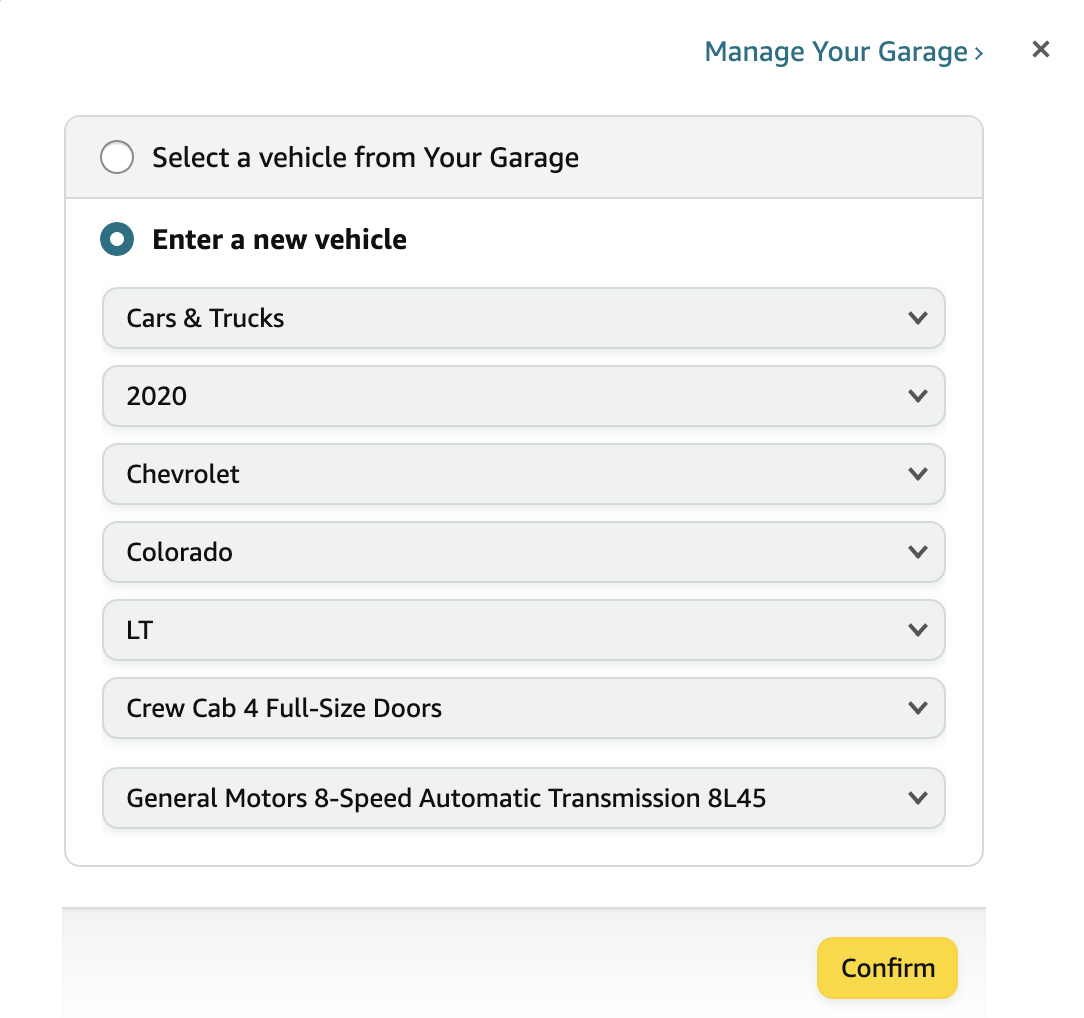Expand the Colorado model selector
Viewport: 1084px width, 1018px height.
pos(523,552)
